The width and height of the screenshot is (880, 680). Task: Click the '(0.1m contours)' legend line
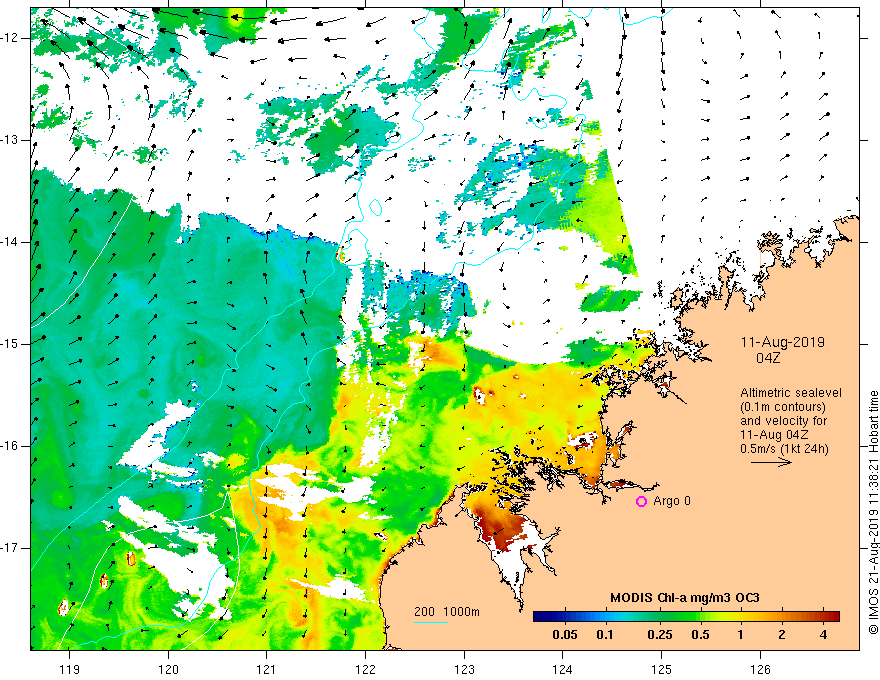coord(783,407)
